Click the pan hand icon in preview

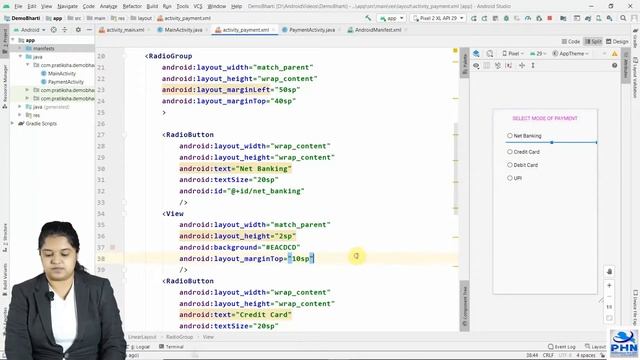(609, 271)
